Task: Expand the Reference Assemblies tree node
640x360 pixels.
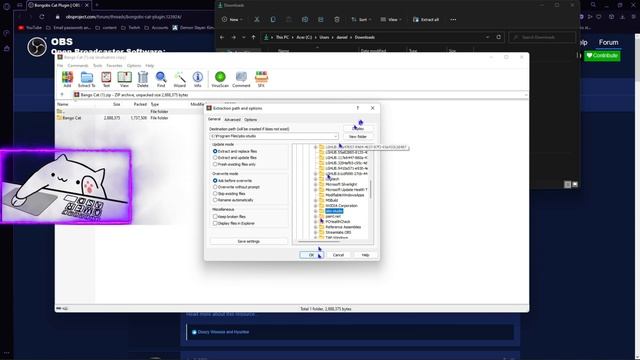Action: pyautogui.click(x=316, y=227)
